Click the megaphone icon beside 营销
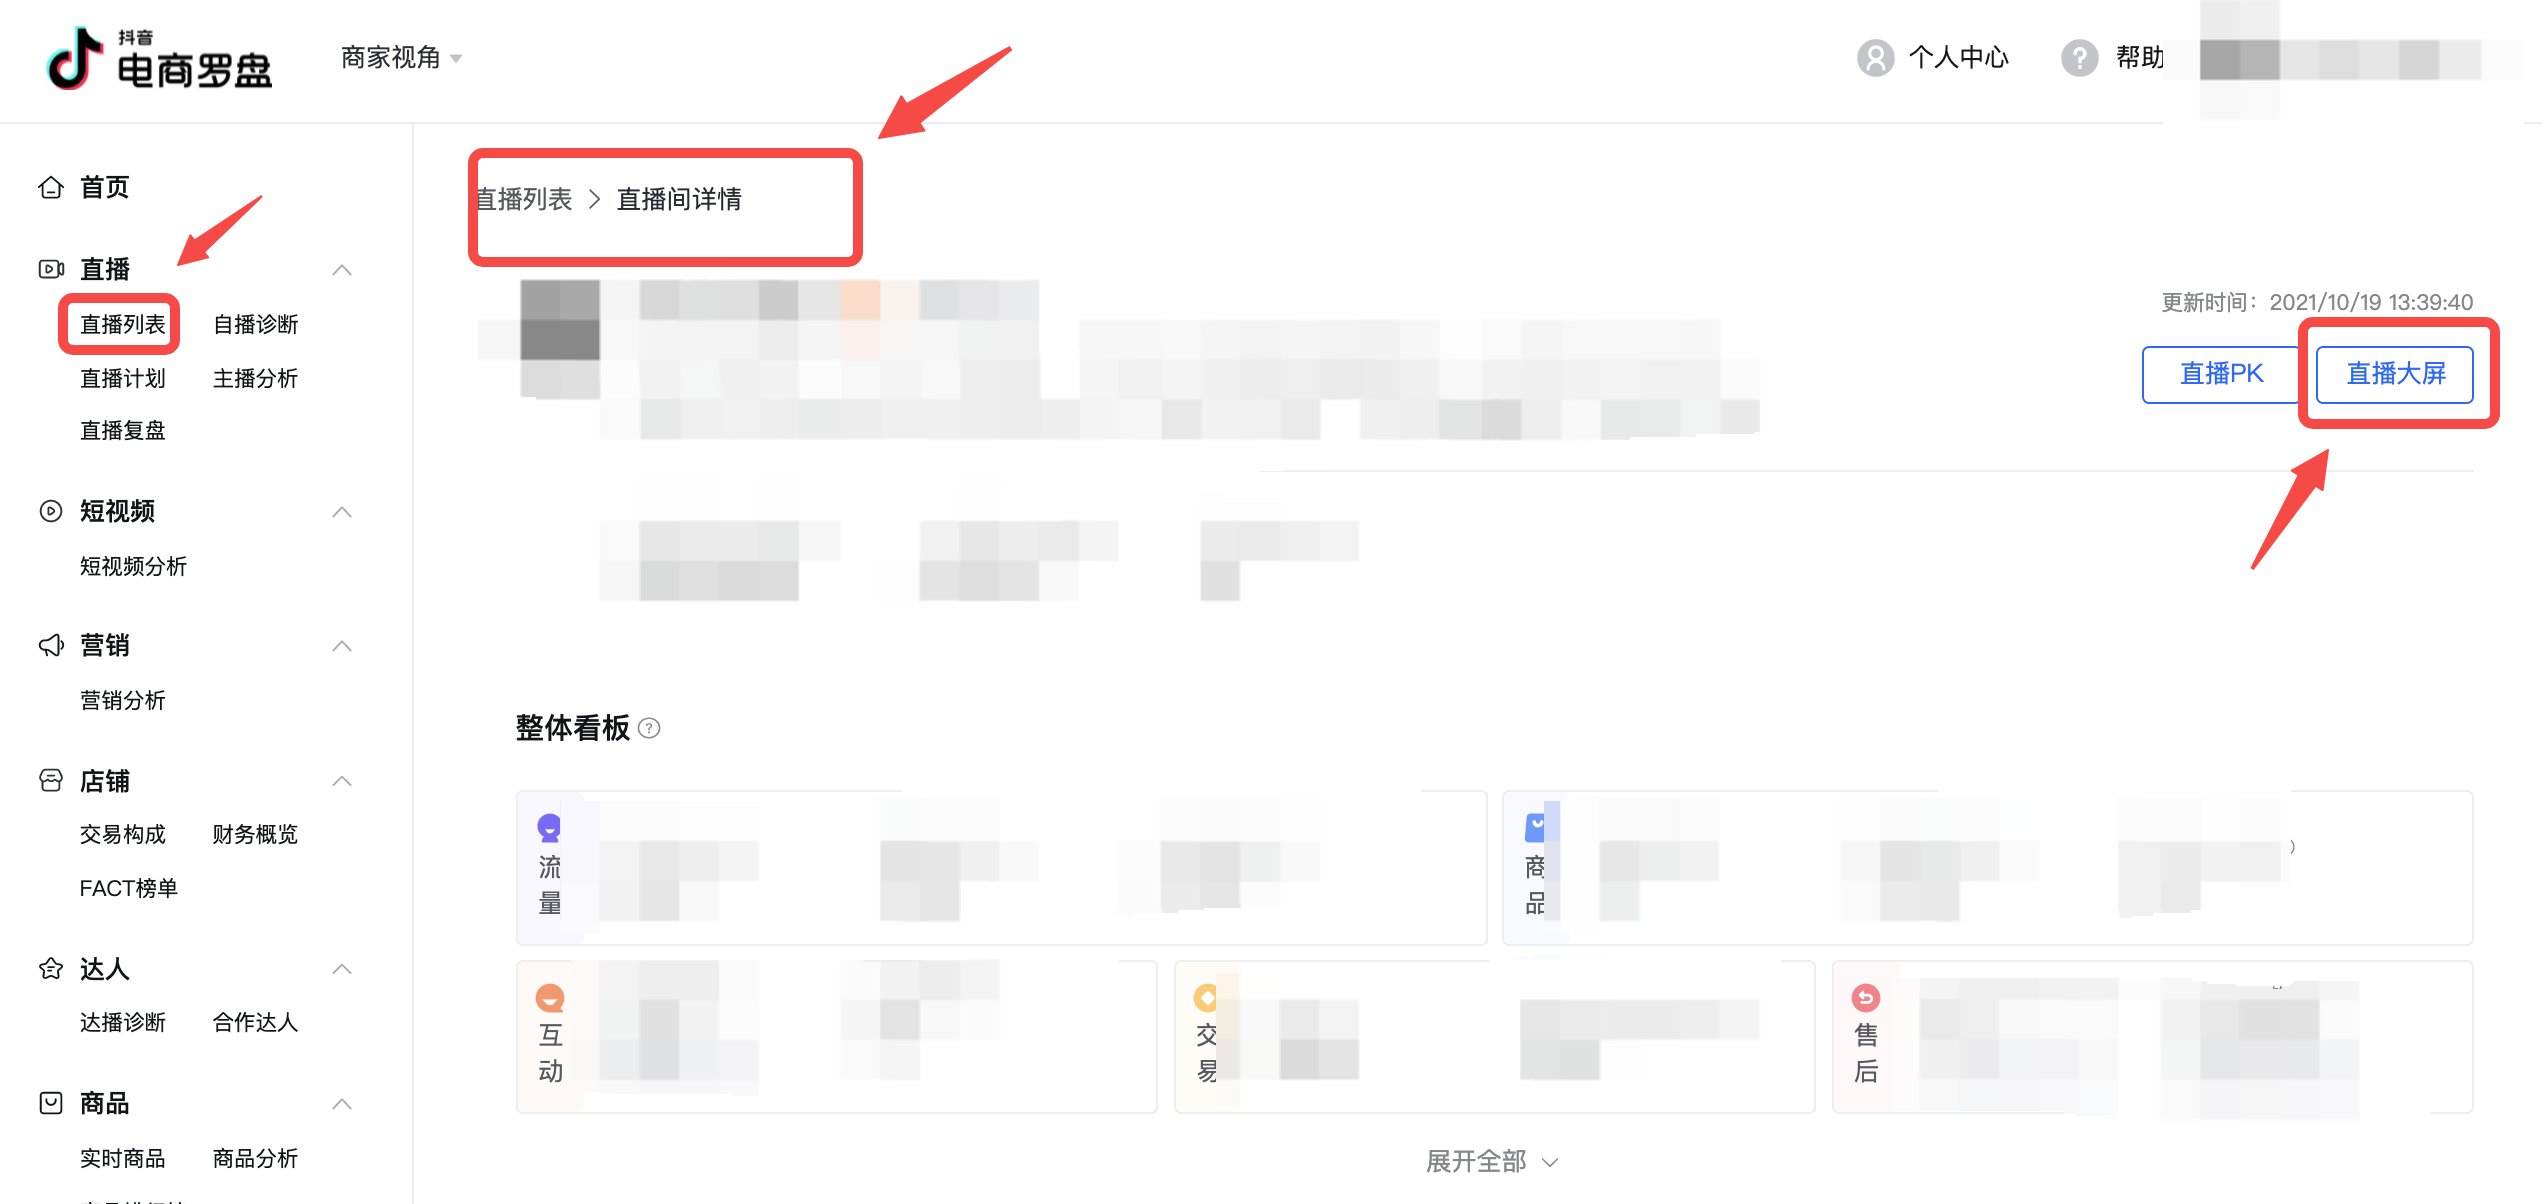The image size is (2542, 1204). tap(51, 645)
